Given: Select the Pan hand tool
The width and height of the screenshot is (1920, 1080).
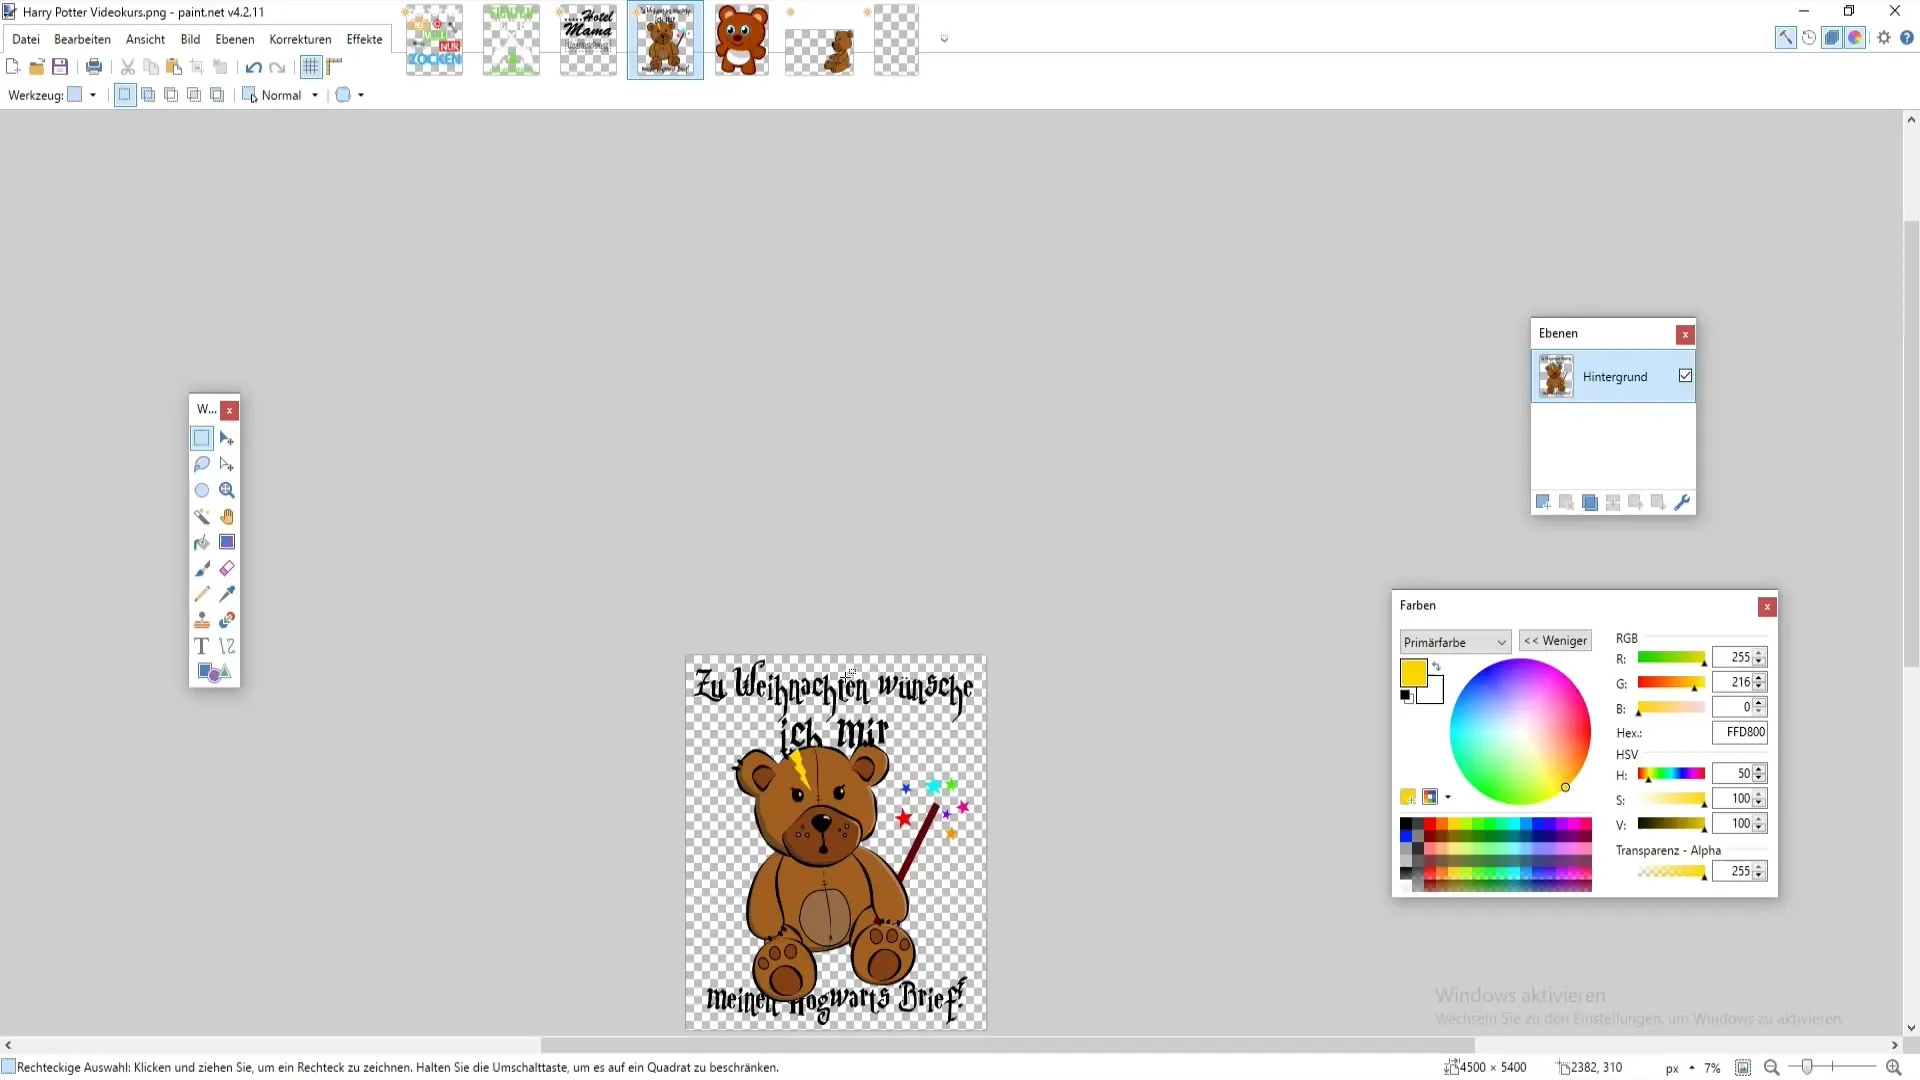Looking at the screenshot, I should point(227,516).
